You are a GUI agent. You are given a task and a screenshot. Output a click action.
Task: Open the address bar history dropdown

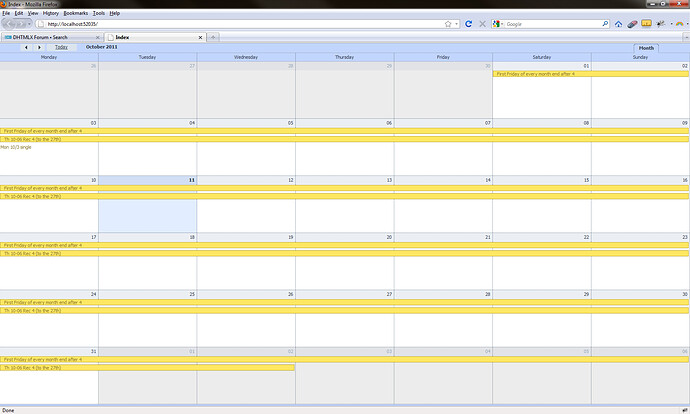coord(456,24)
